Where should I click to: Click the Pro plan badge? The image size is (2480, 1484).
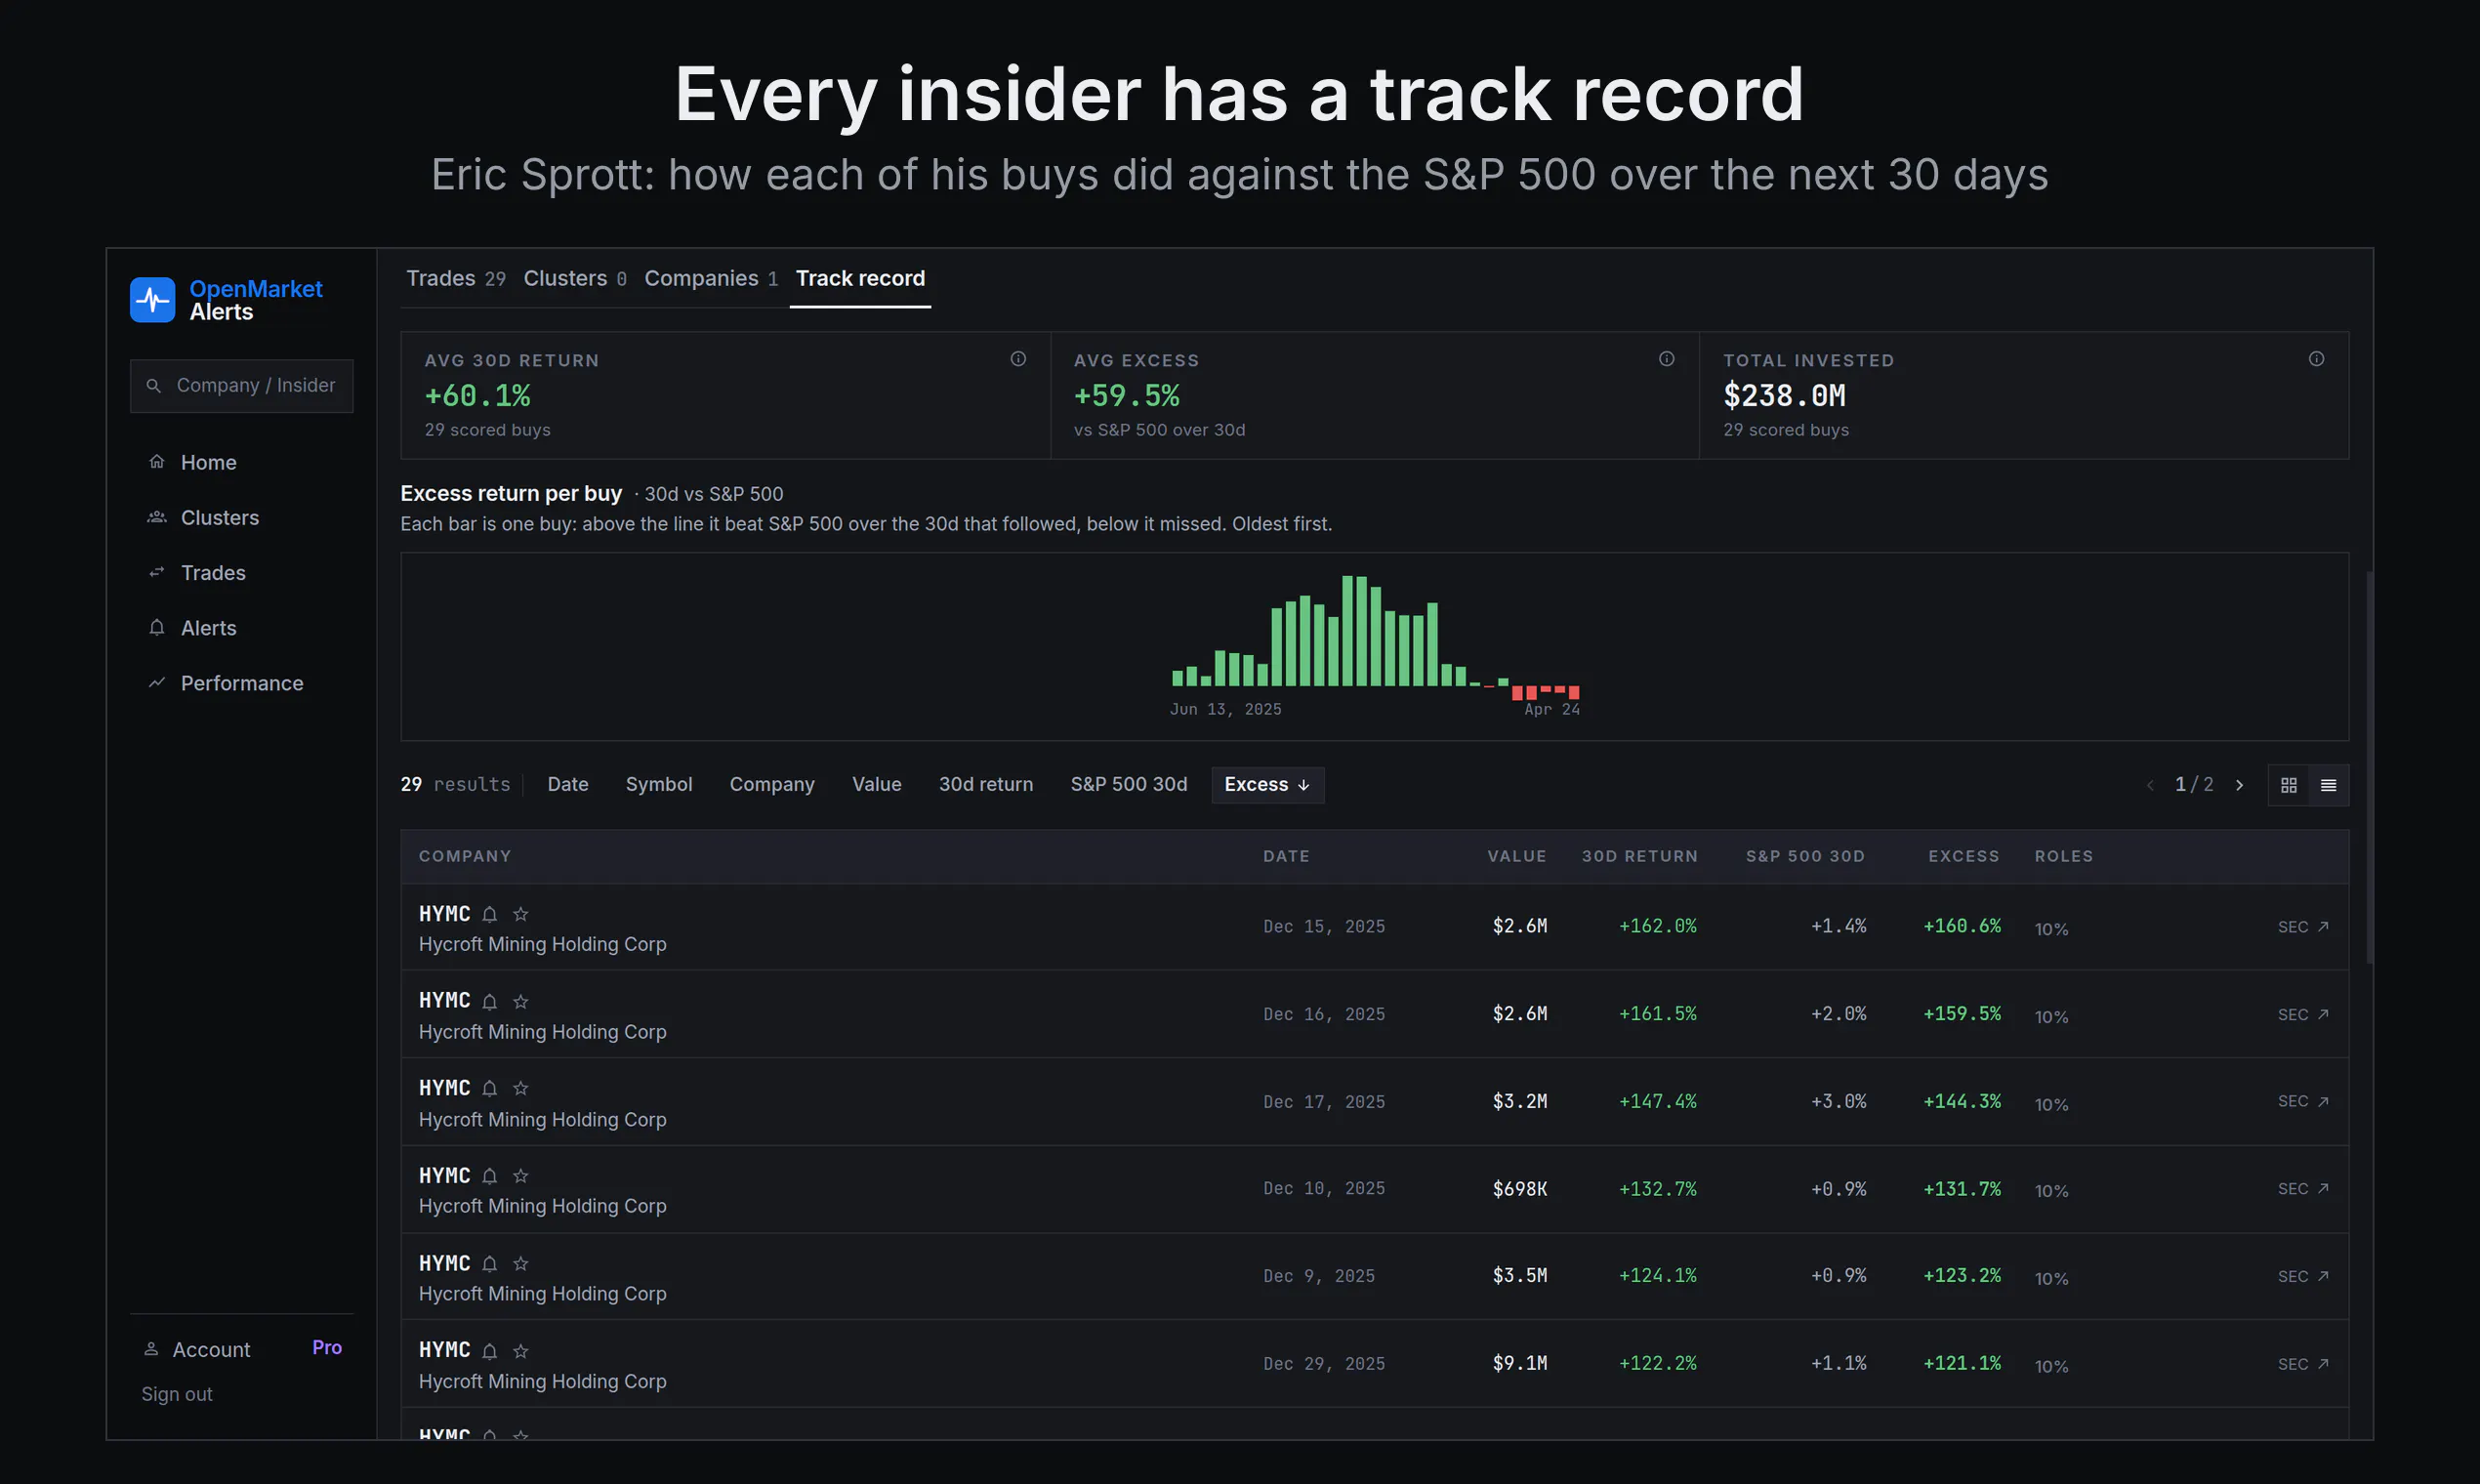[x=327, y=1348]
